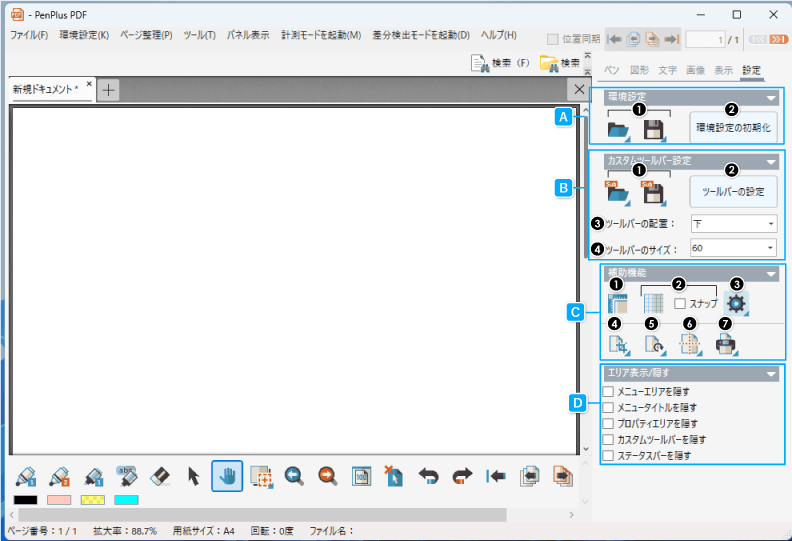Activate the hand pan tool

(x=227, y=476)
